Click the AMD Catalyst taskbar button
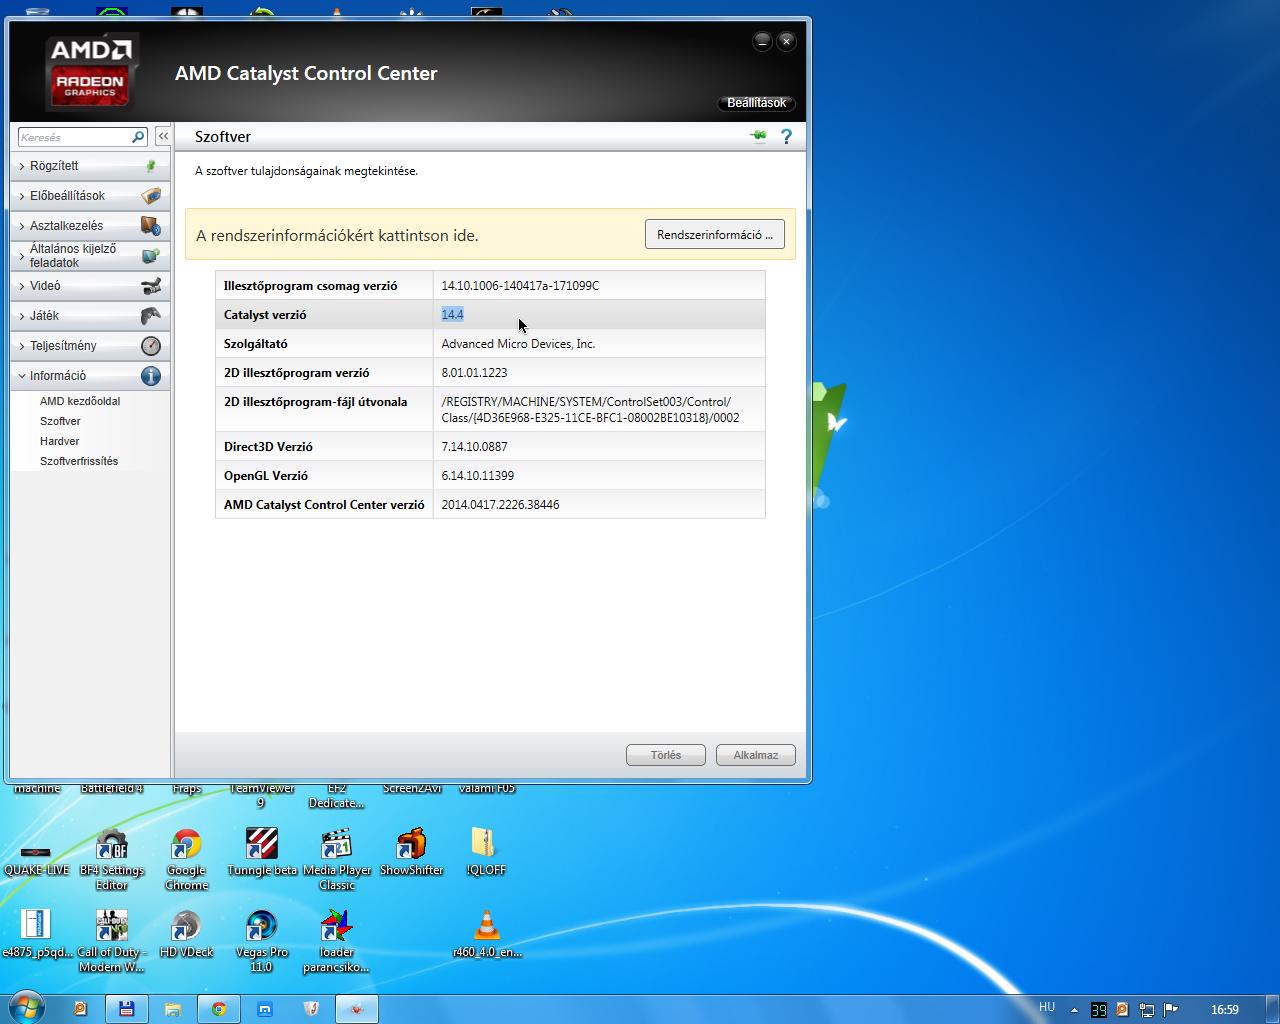The width and height of the screenshot is (1280, 1024). (357, 1009)
